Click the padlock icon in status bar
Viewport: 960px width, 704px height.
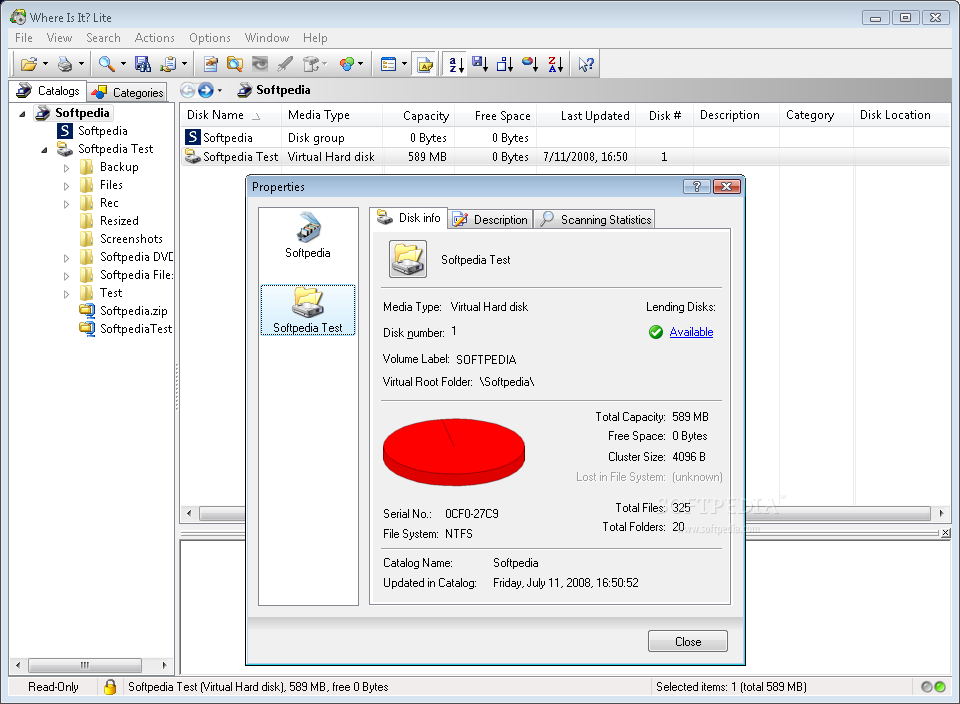click(x=110, y=687)
